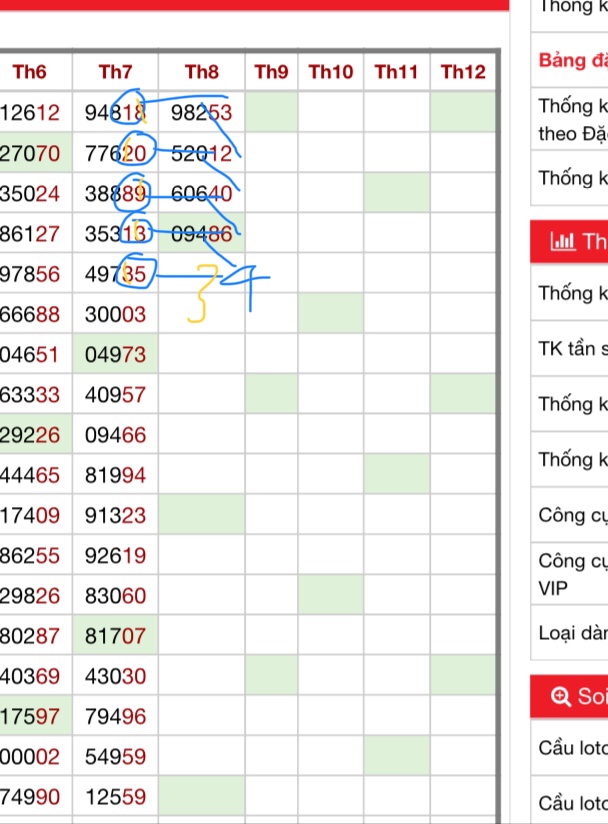Click the Th8 column header
The width and height of the screenshot is (608, 824).
[202, 72]
